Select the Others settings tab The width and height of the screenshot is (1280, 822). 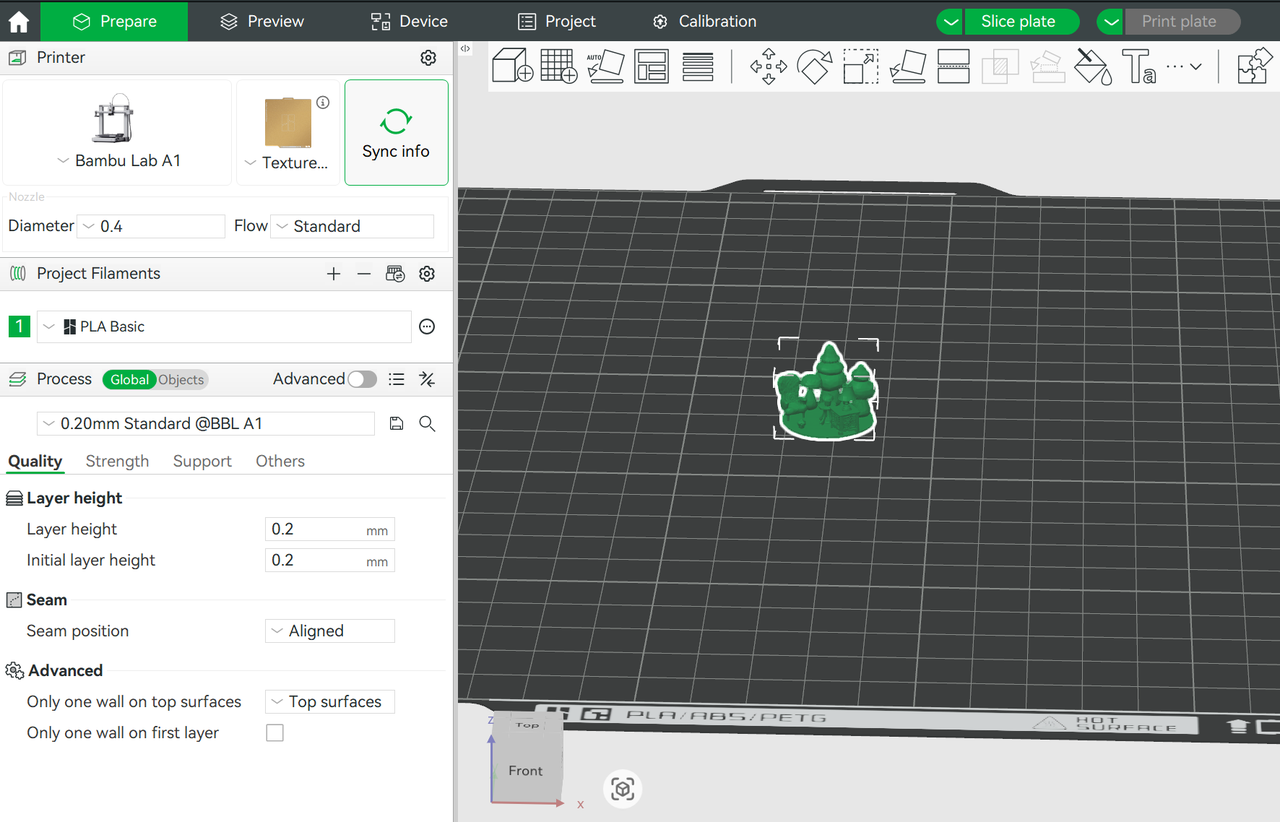[280, 461]
